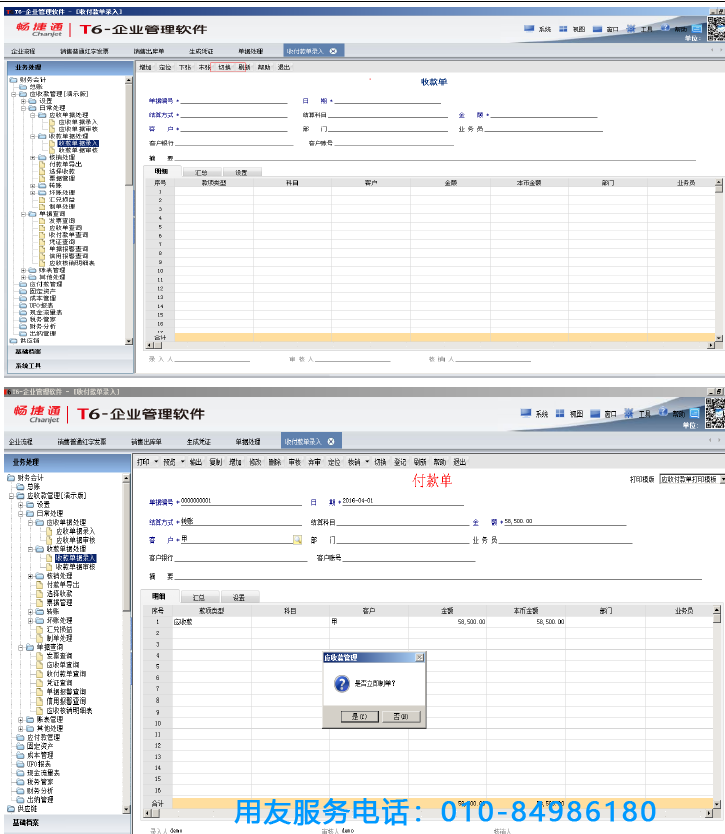Click 删除 on lower window toolbar

pyautogui.click(x=275, y=462)
